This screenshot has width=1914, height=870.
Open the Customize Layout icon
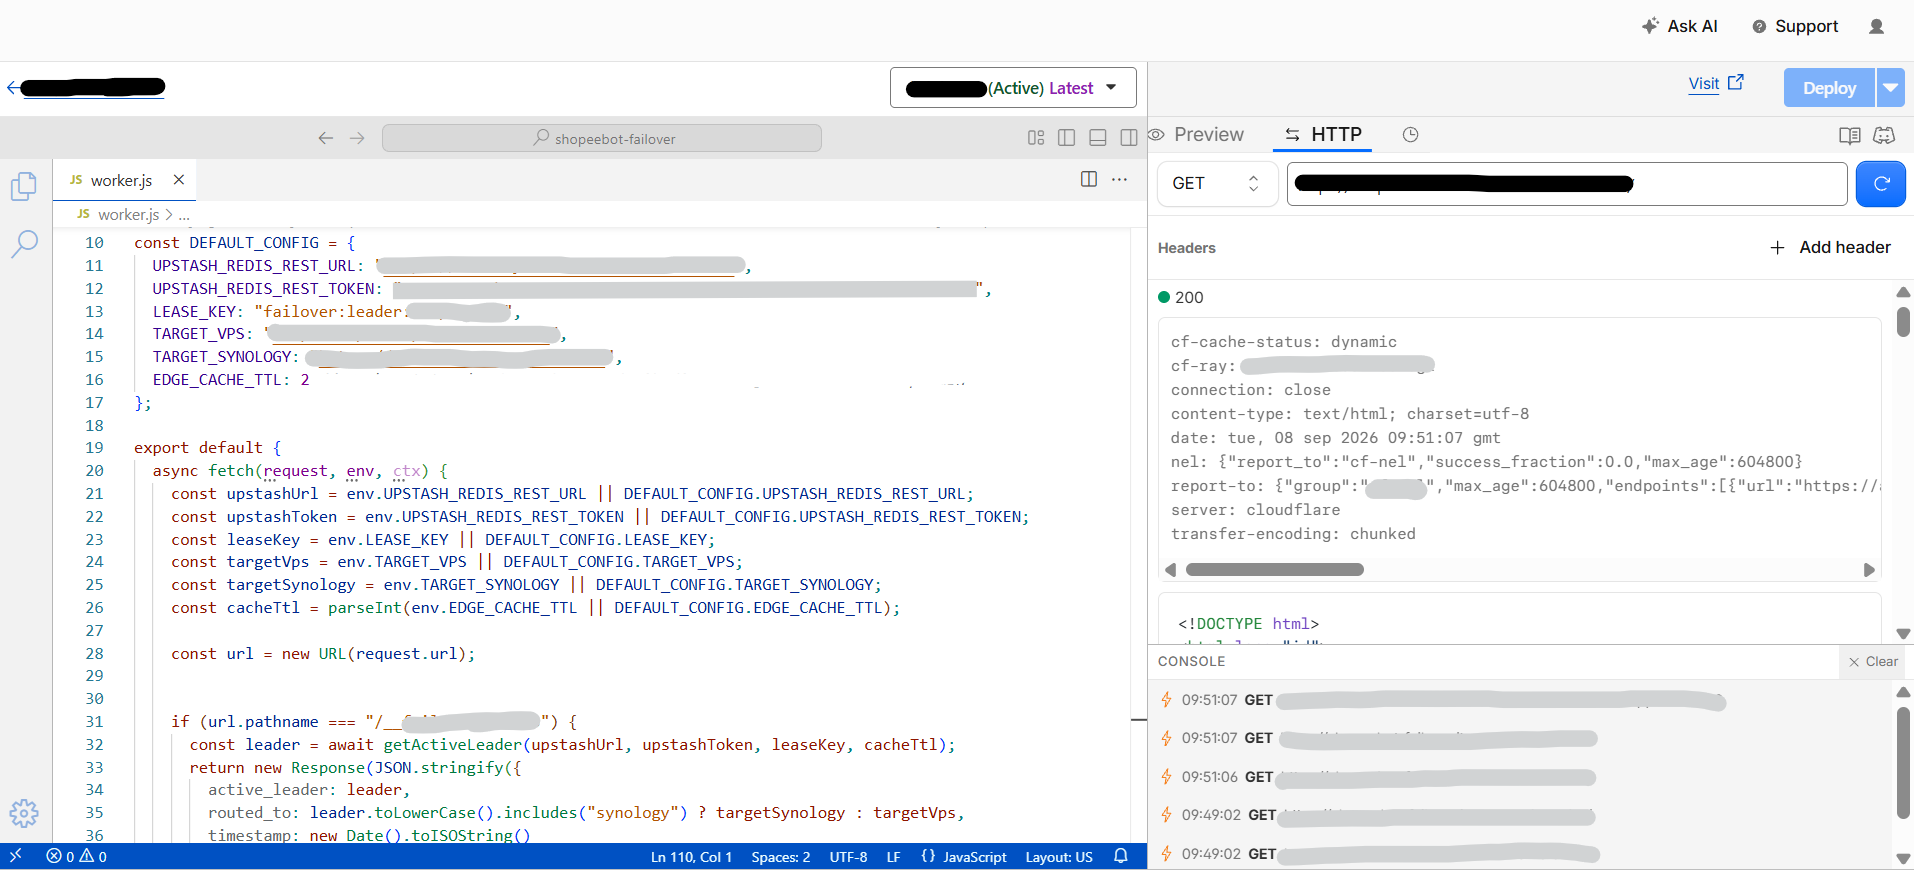tap(1036, 138)
